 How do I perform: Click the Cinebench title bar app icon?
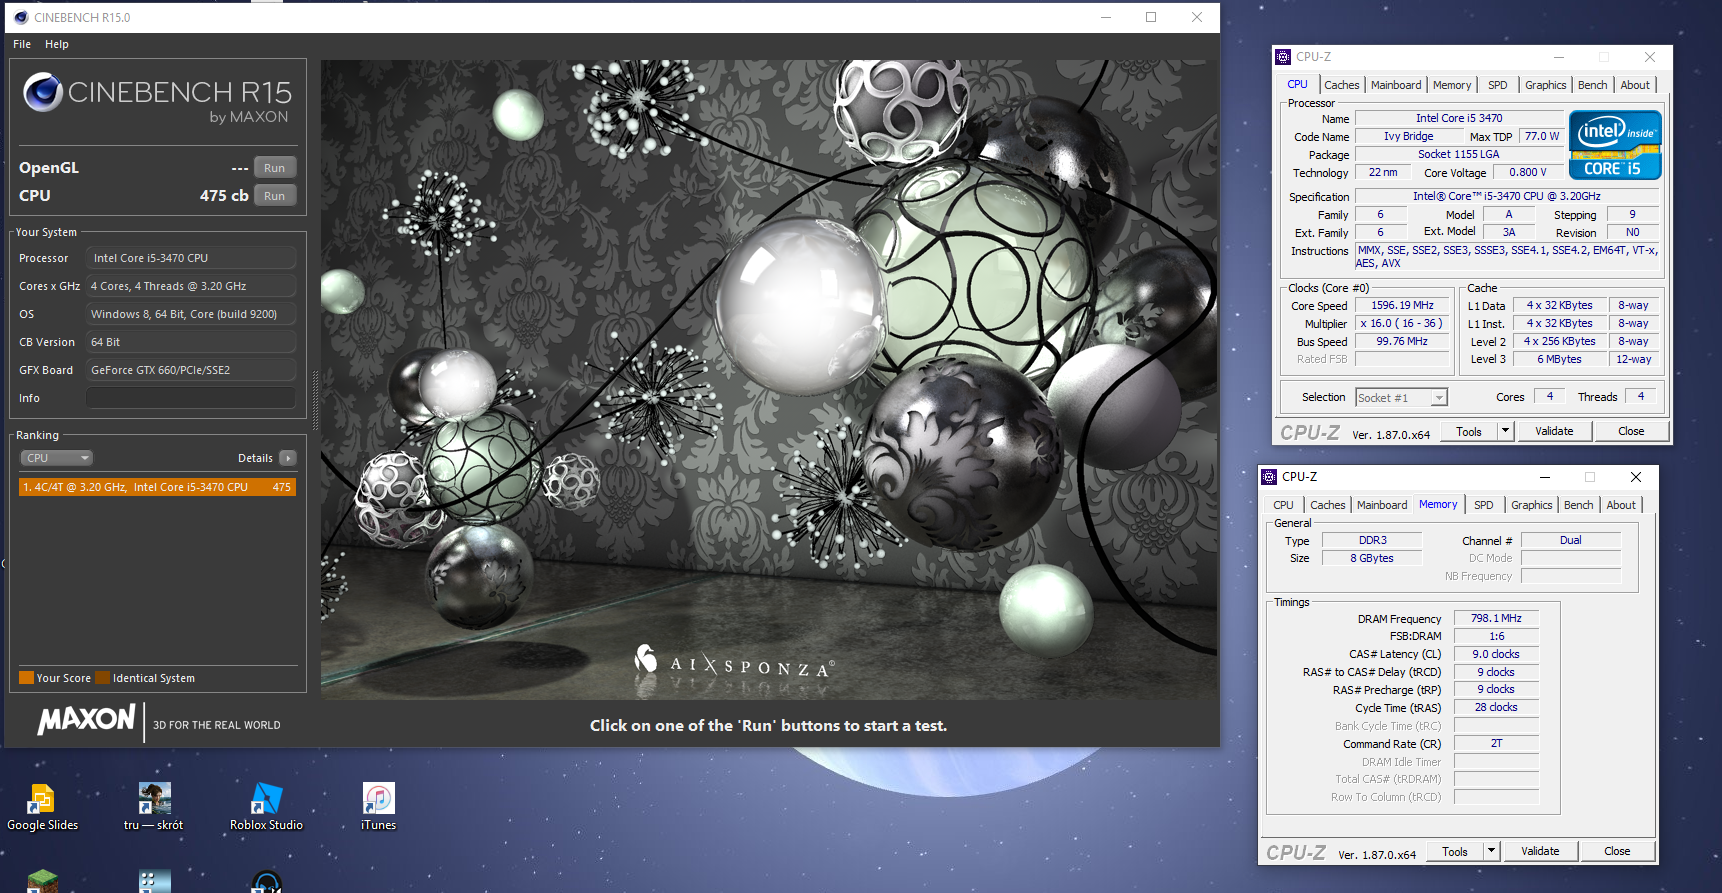20,17
